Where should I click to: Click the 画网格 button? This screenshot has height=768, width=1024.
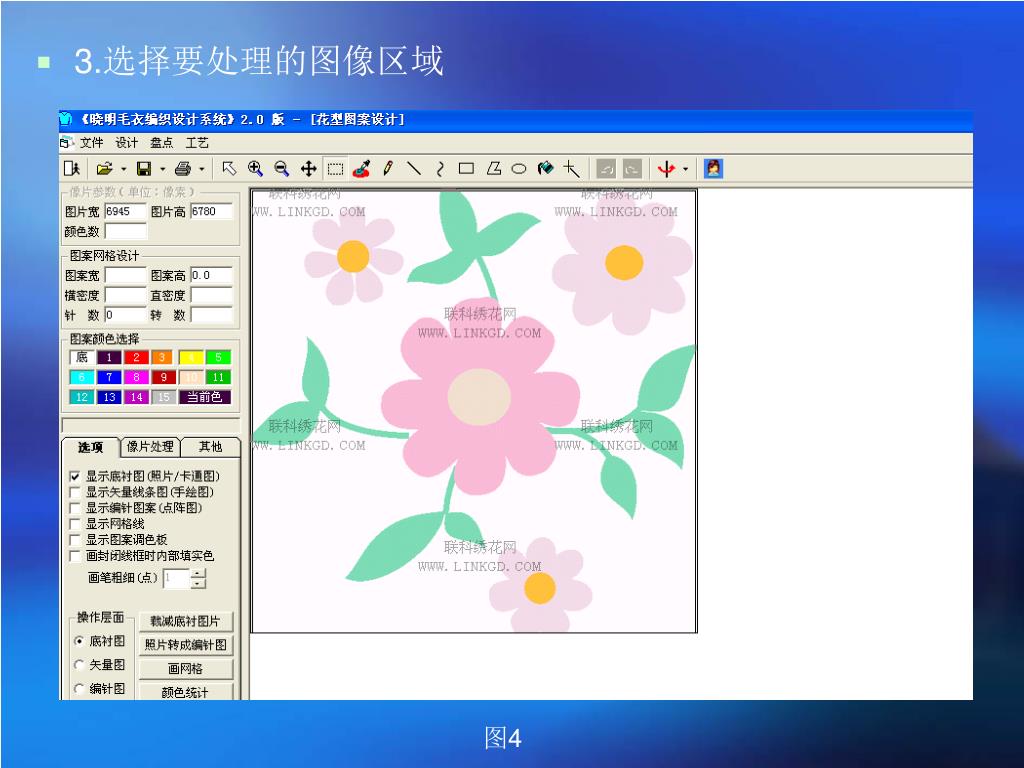(x=185, y=669)
